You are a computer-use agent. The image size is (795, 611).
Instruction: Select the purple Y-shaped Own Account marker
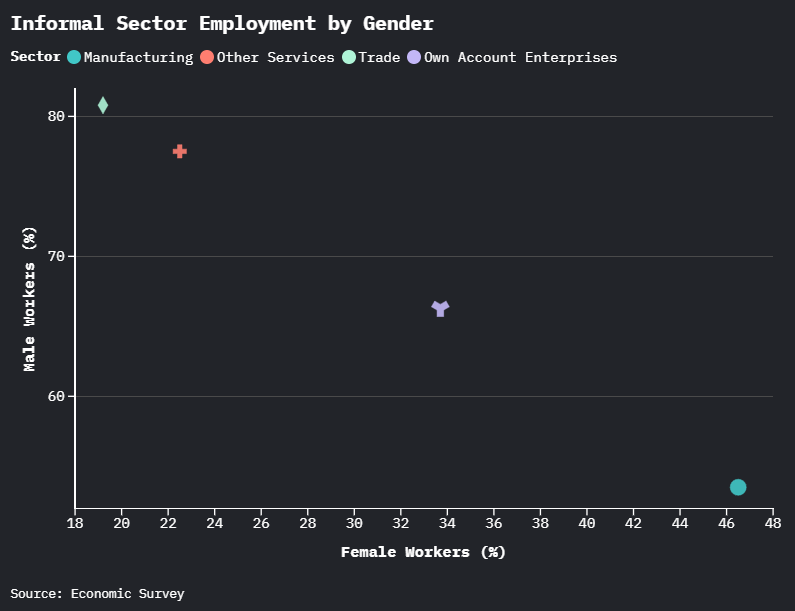click(440, 308)
